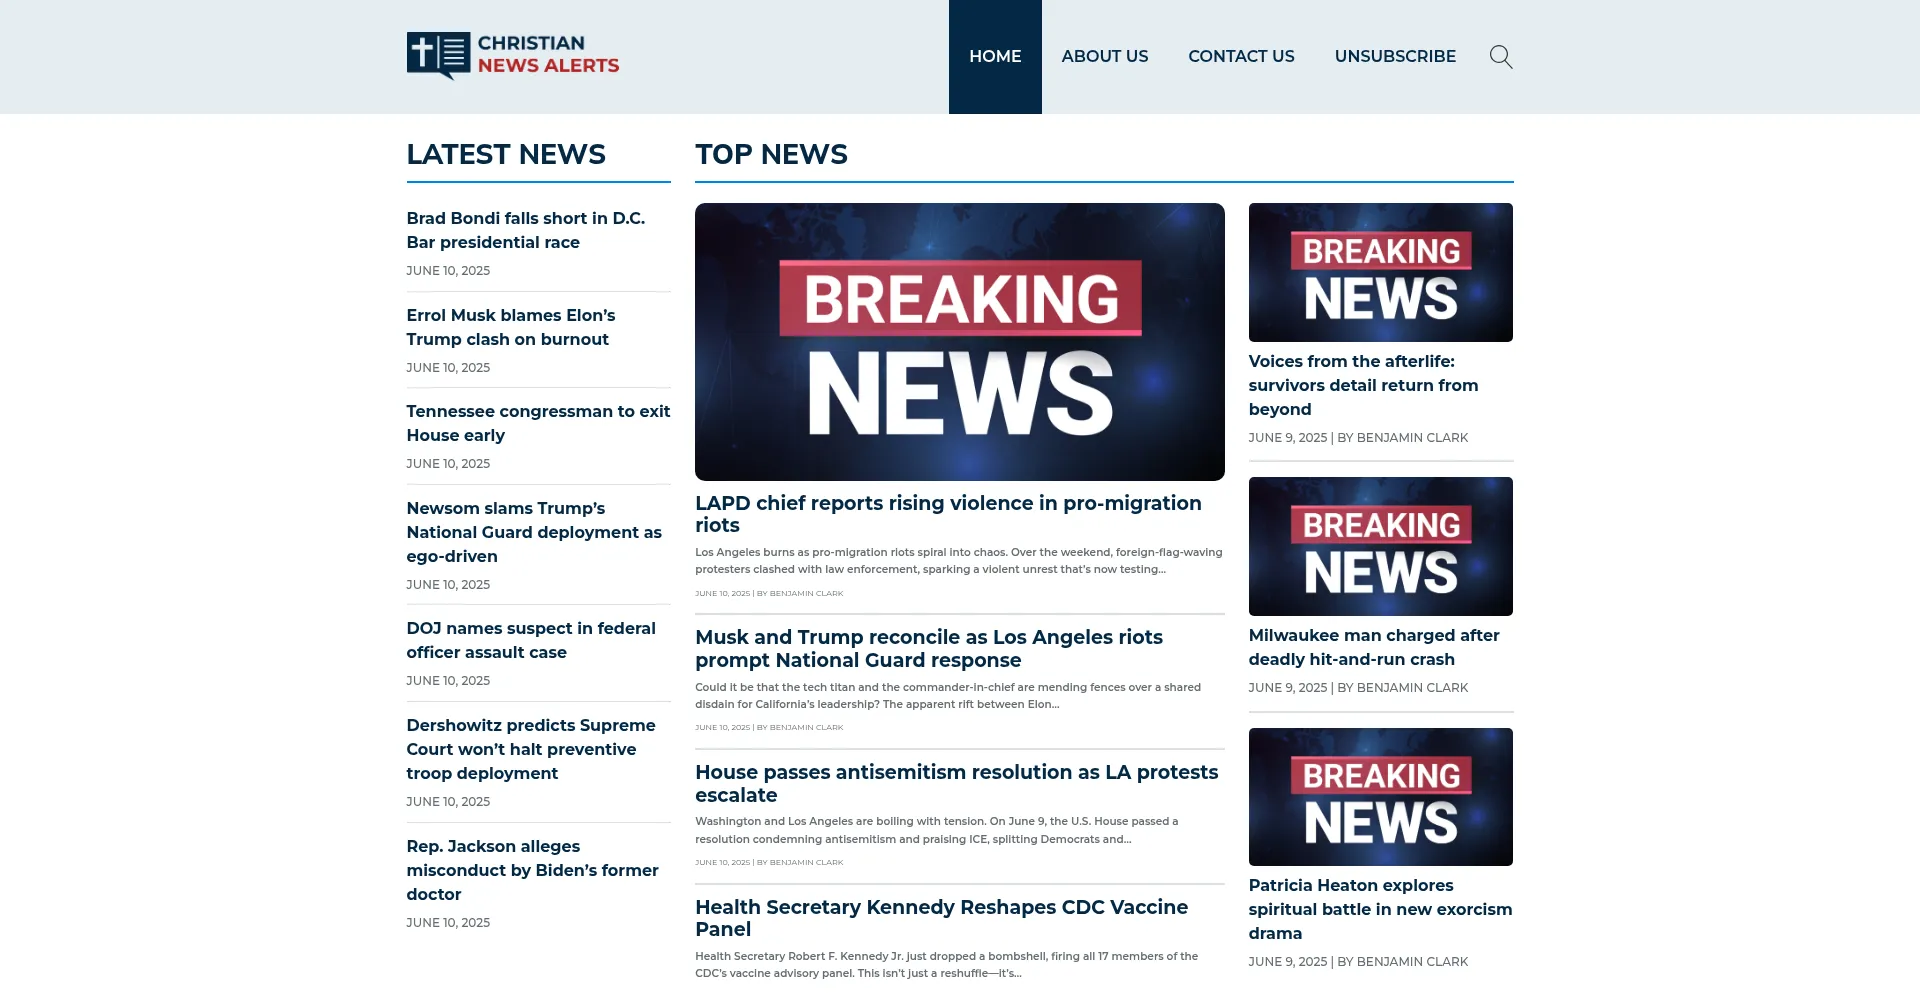Open the HOME nav tab
This screenshot has width=1920, height=993.
(995, 57)
